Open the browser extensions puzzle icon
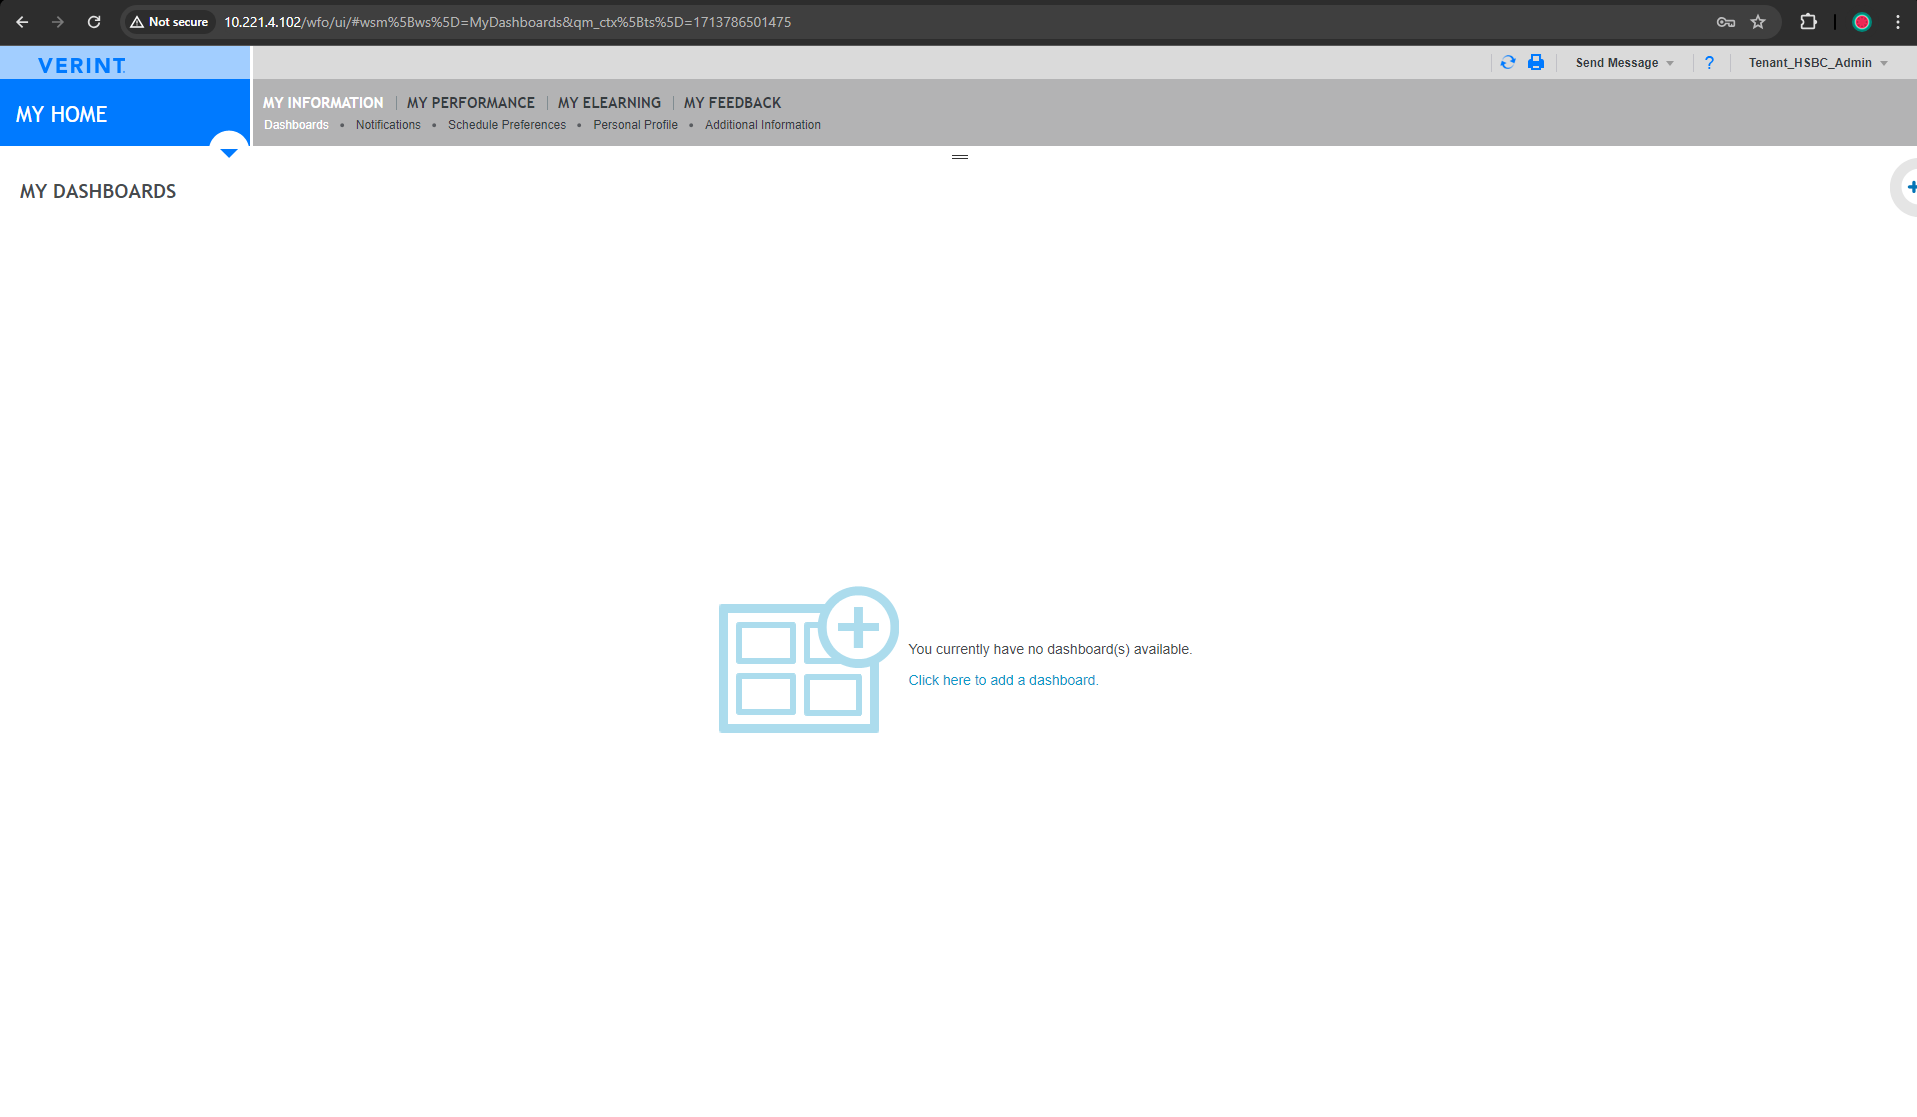1917x1117 pixels. point(1808,22)
